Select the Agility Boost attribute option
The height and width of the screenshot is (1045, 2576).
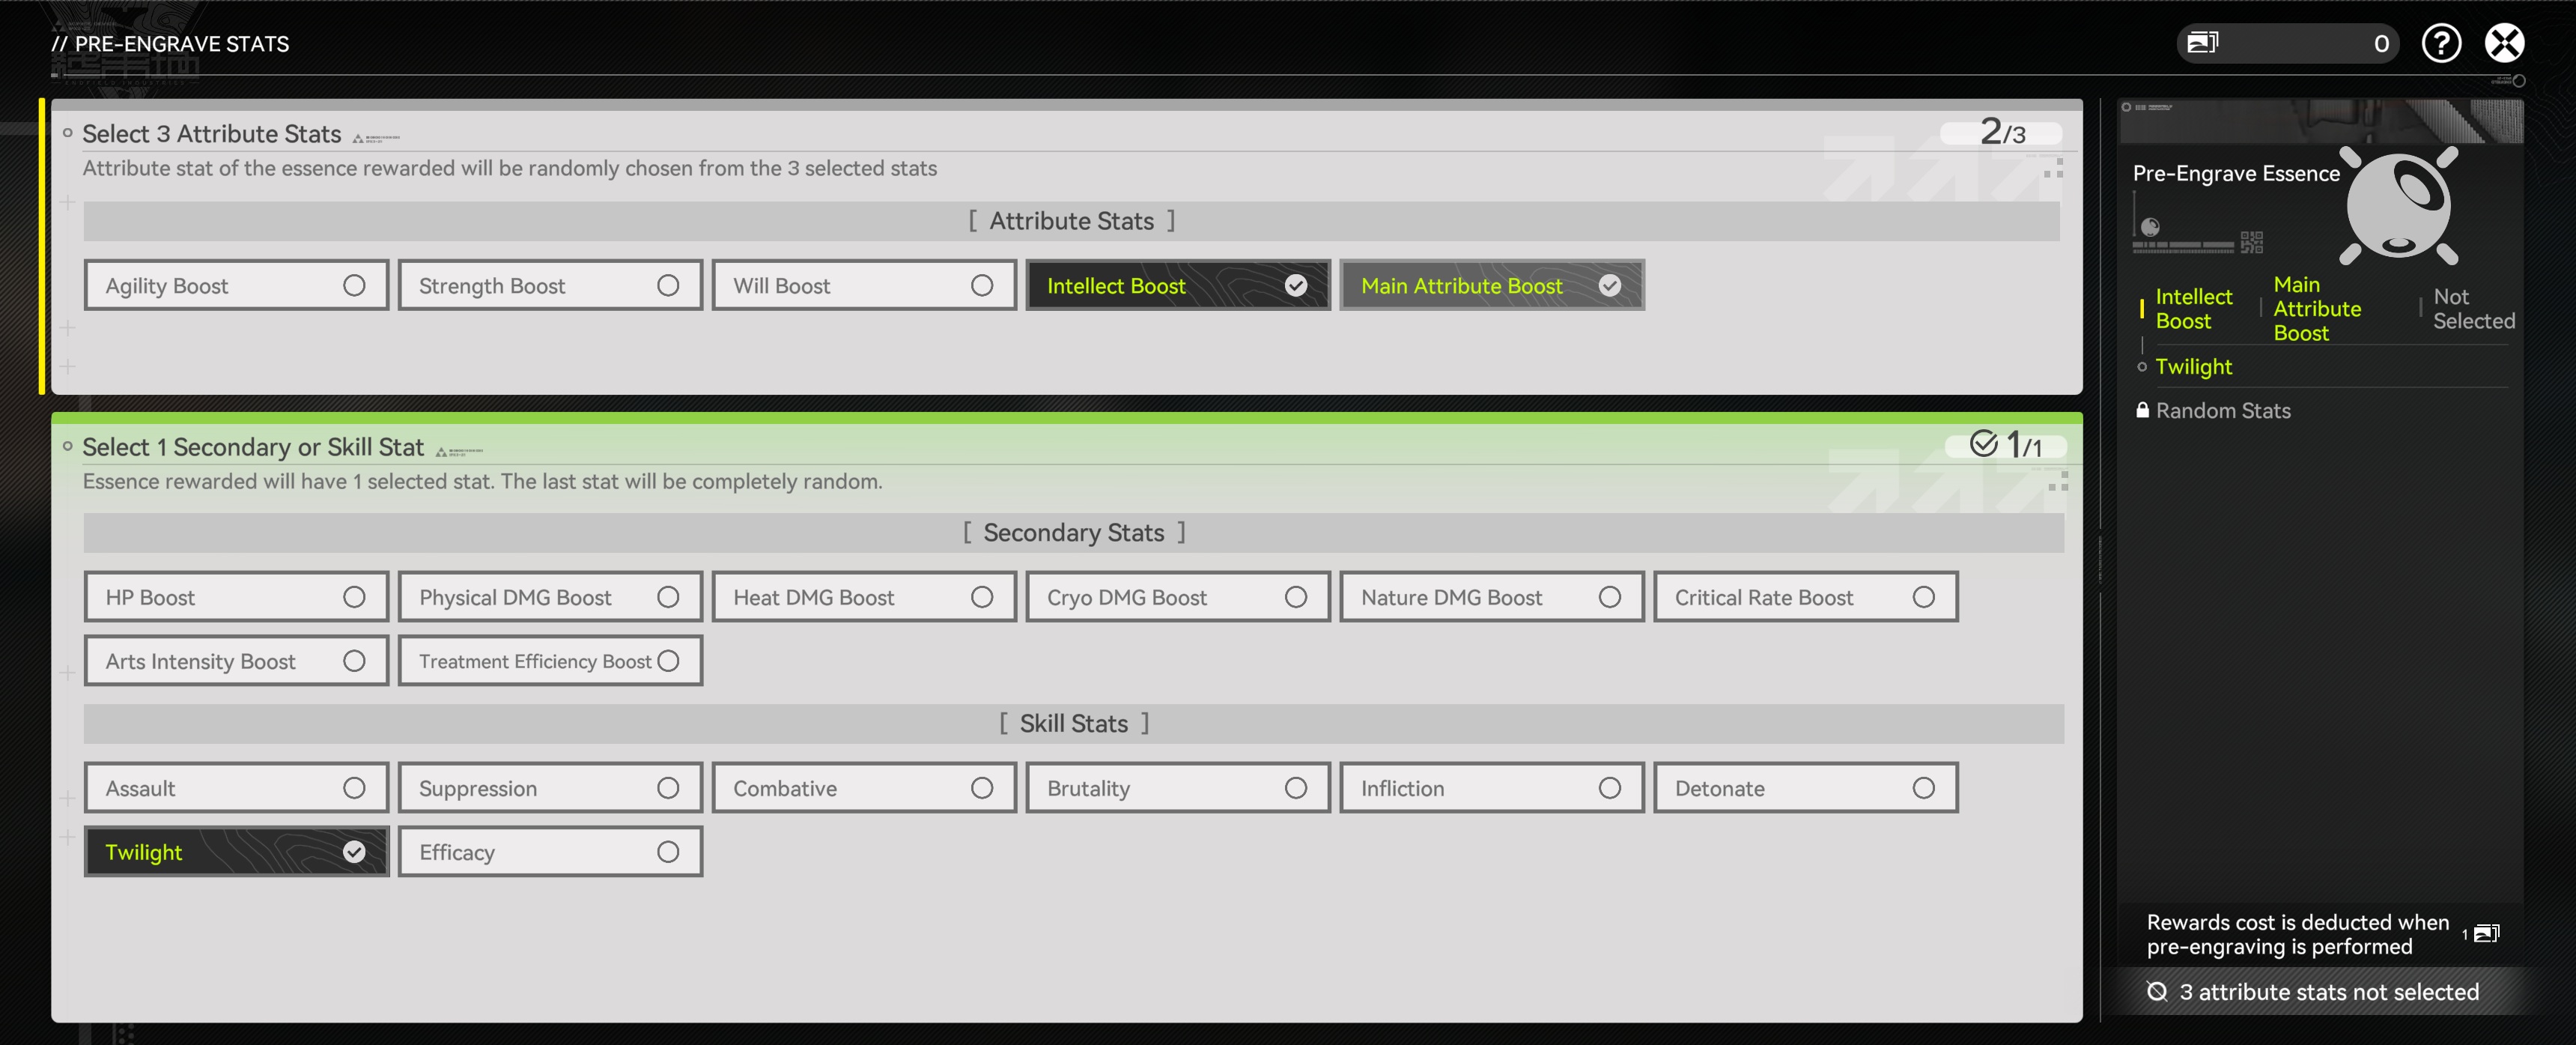pos(236,286)
